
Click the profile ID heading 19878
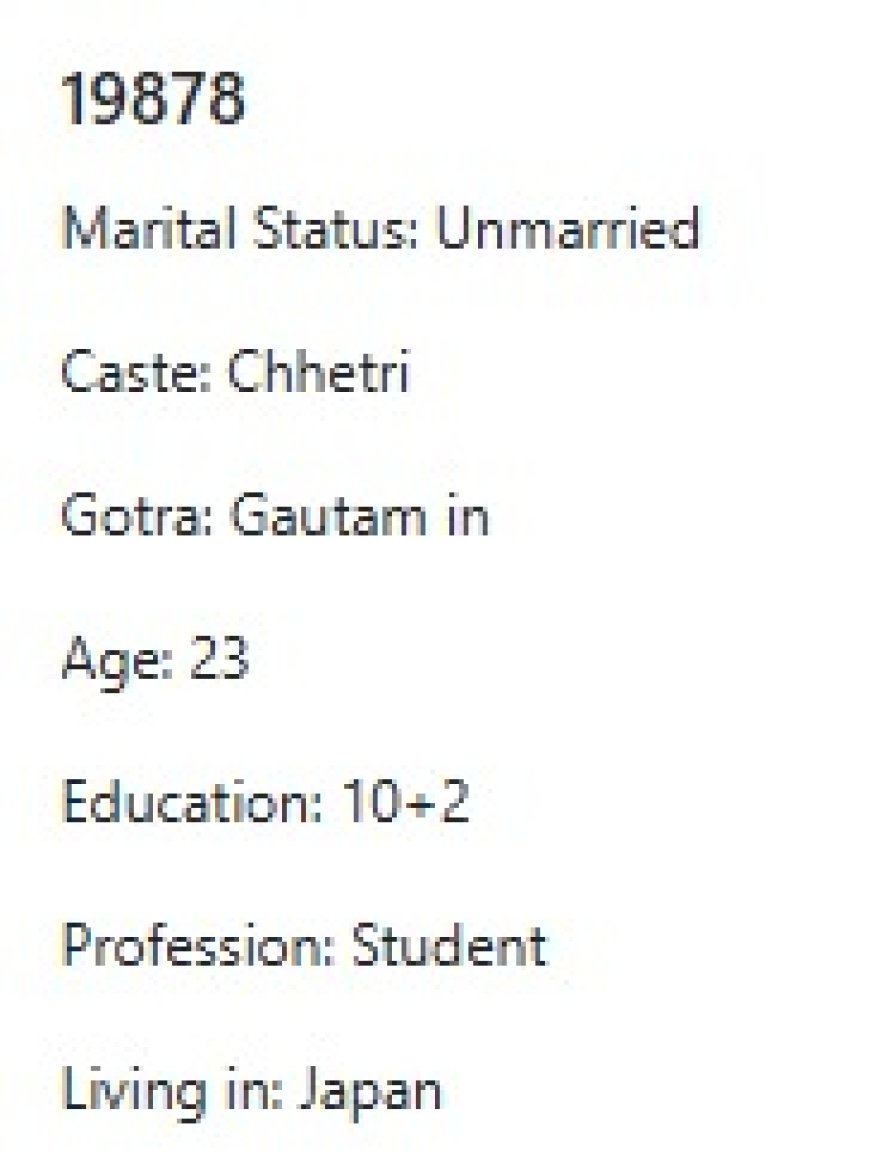(153, 100)
